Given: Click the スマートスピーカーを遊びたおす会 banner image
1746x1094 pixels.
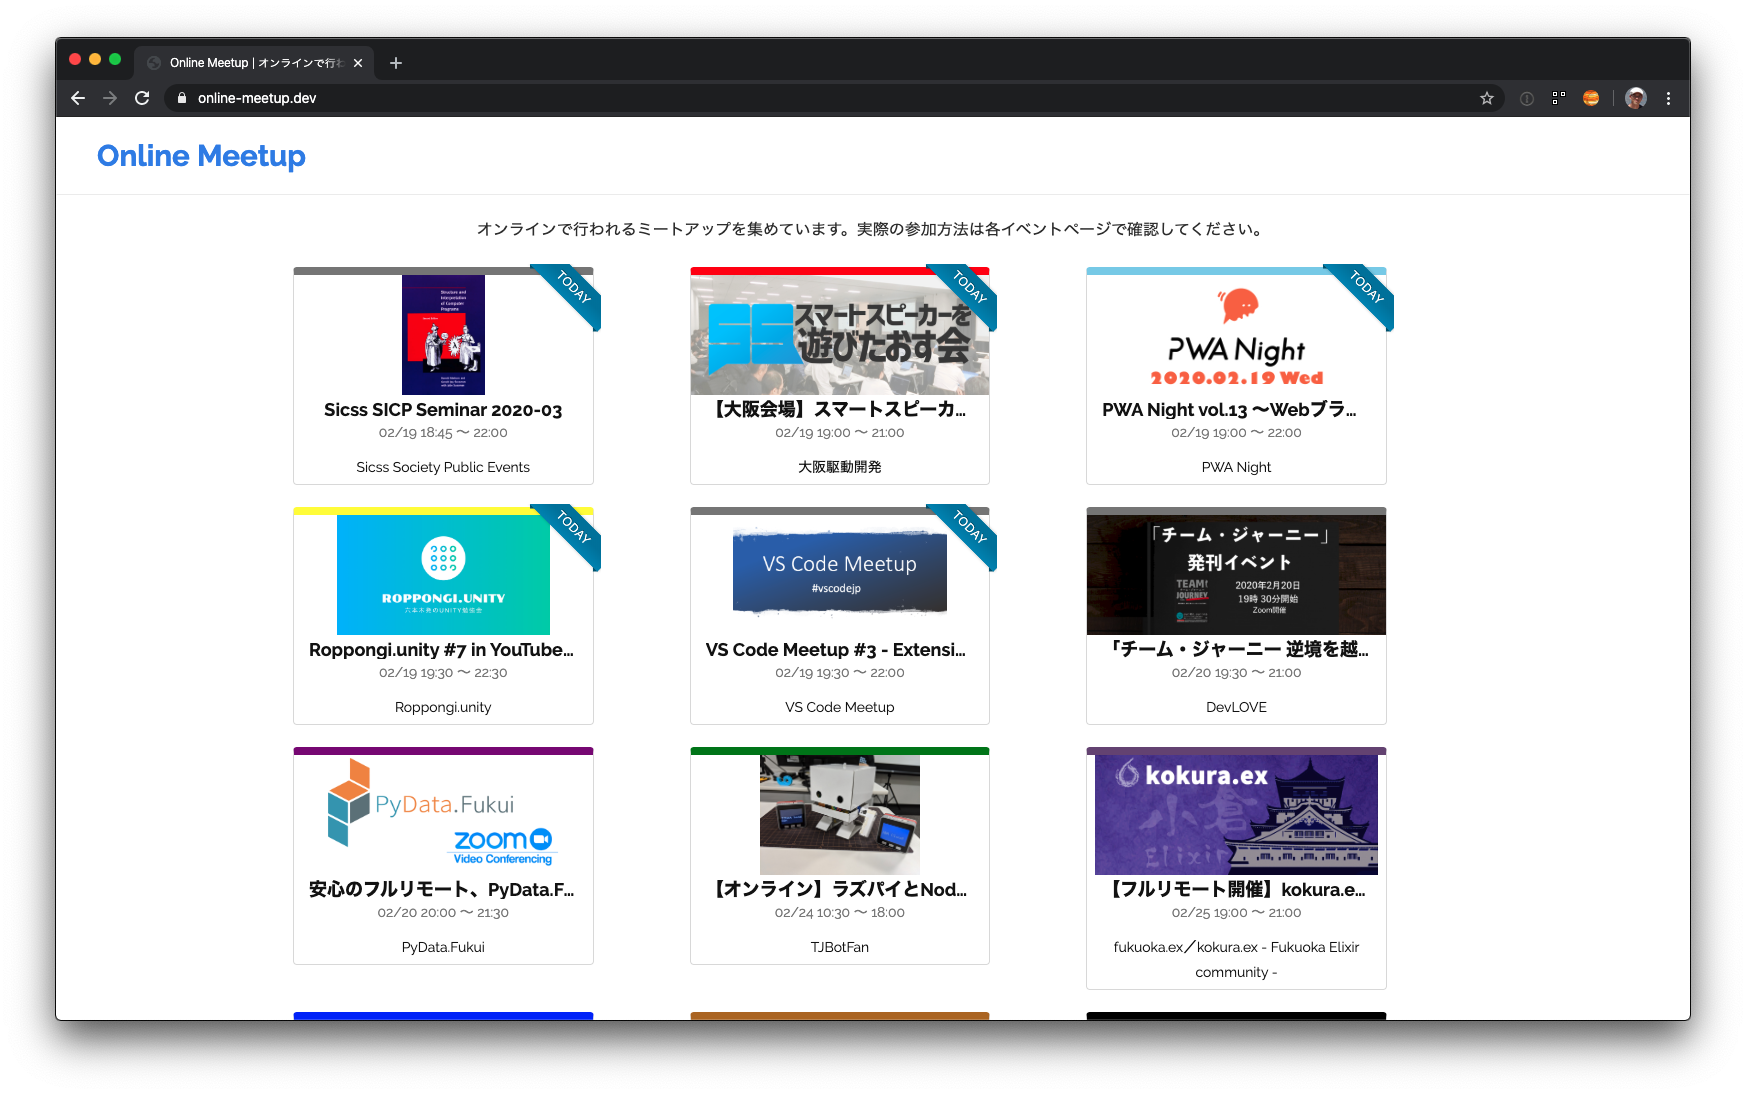Looking at the screenshot, I should click(840, 335).
